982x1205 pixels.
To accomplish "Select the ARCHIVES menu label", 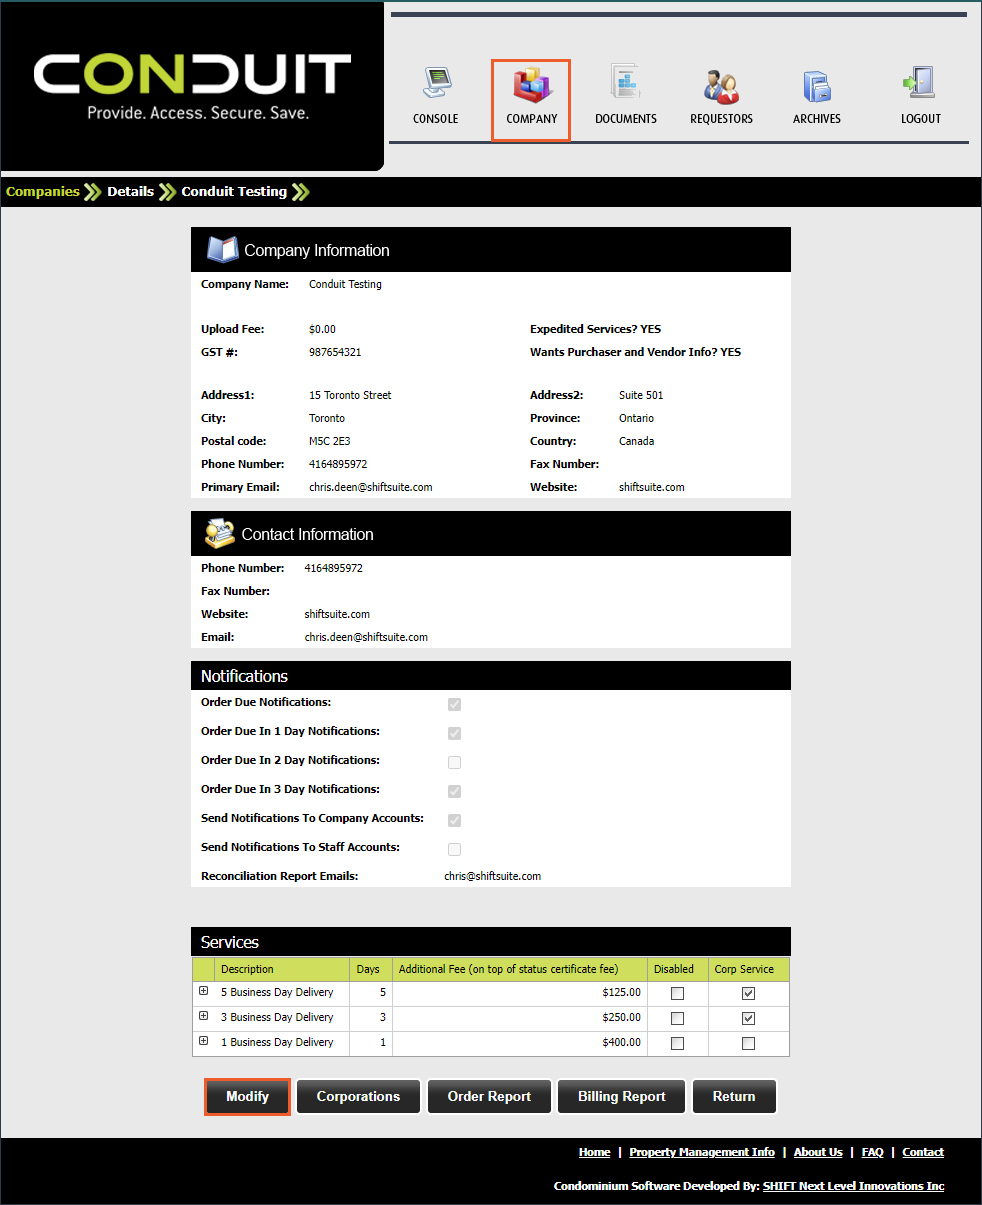I will [x=817, y=119].
